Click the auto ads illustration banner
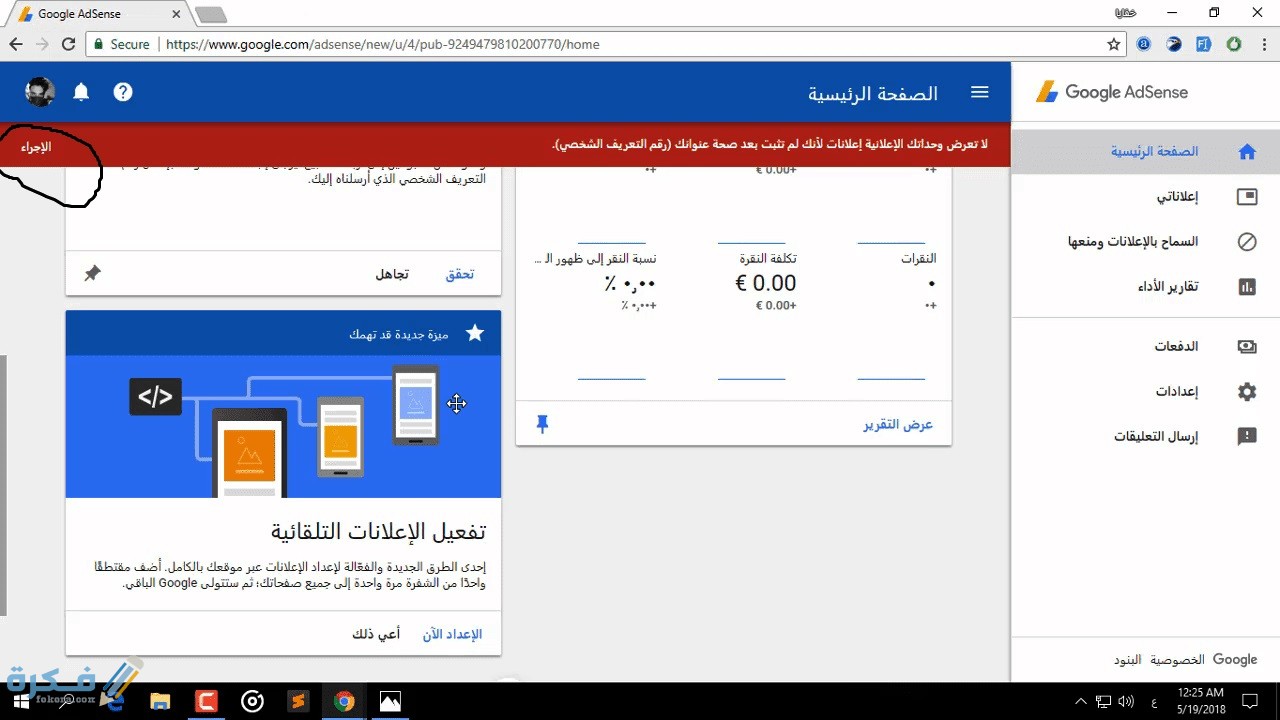Screen dimensions: 1280x720 [x=283, y=426]
